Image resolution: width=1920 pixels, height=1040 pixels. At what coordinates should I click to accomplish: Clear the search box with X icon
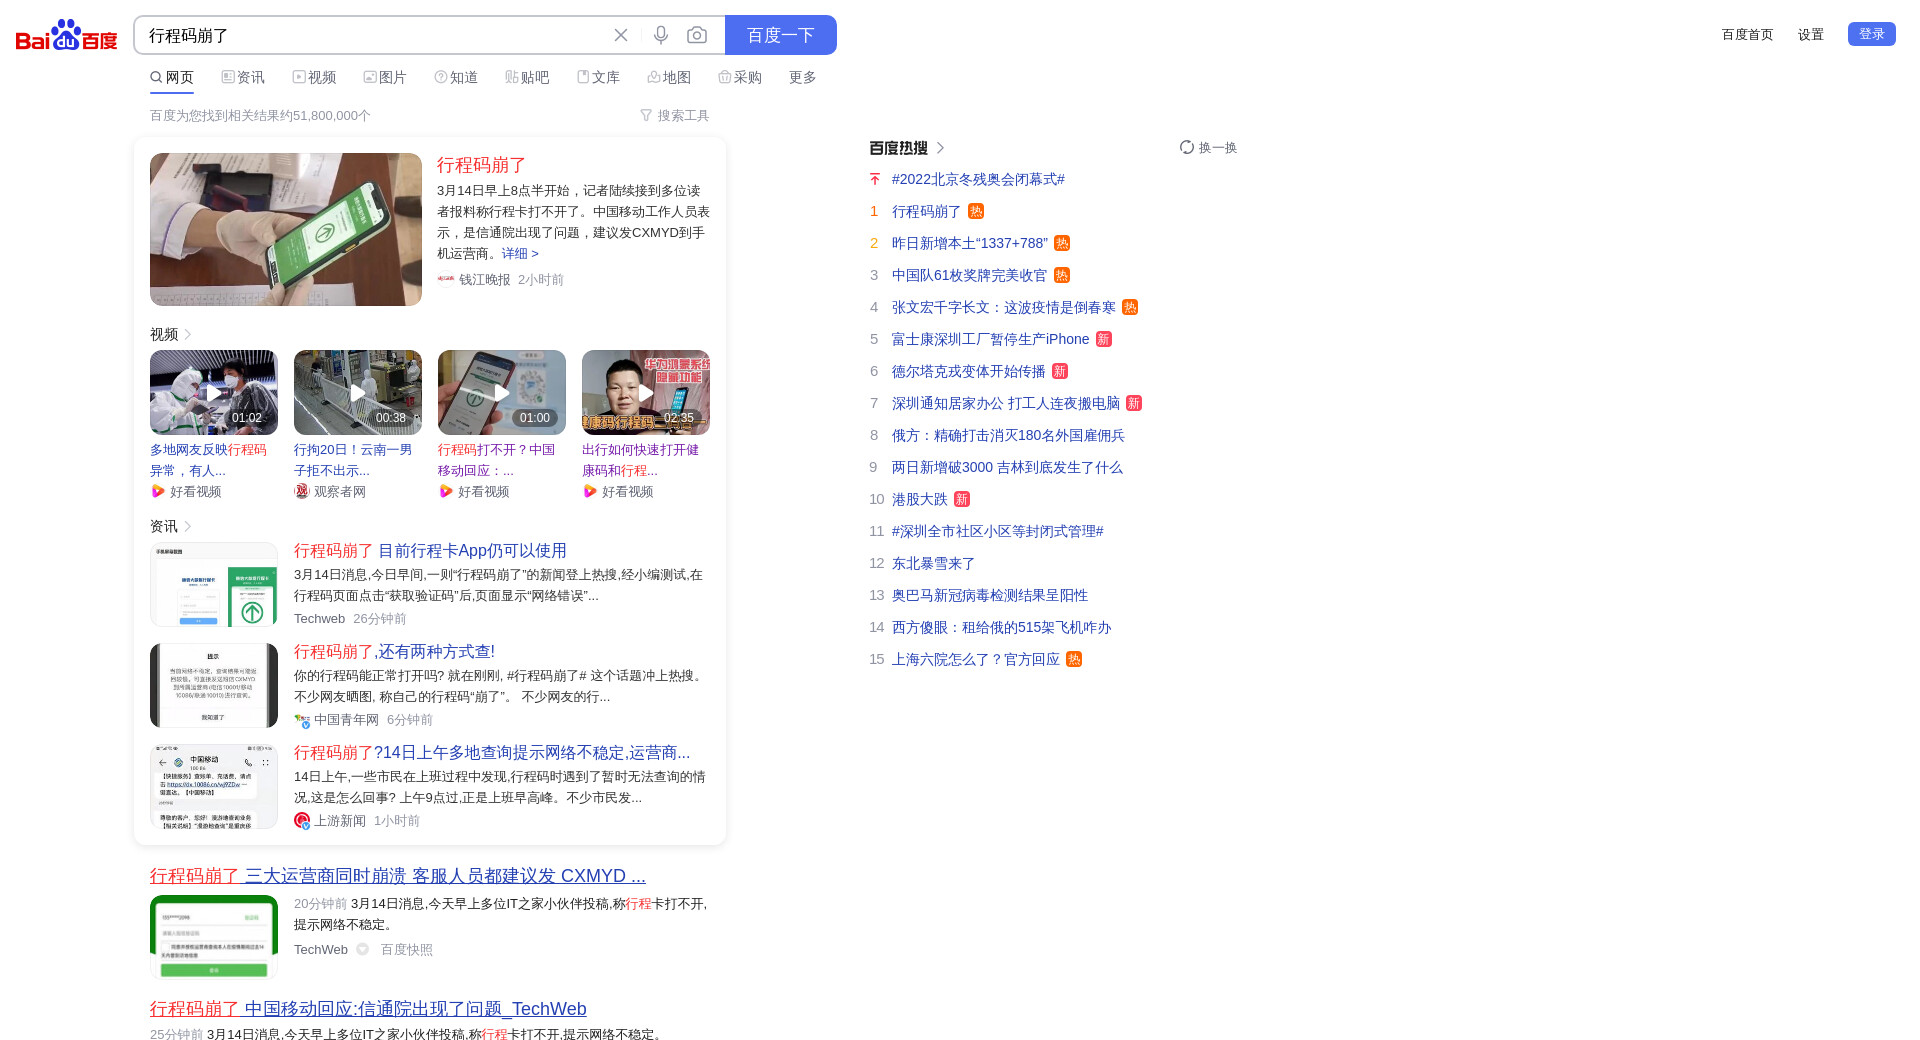(x=621, y=35)
